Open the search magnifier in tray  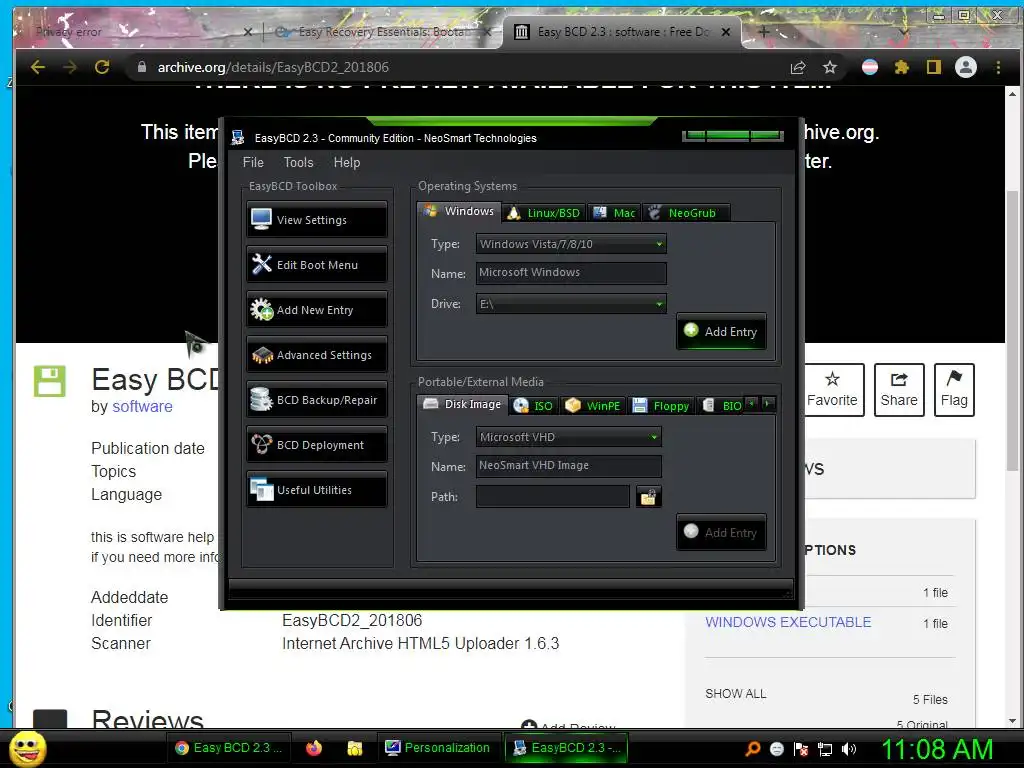pos(753,749)
